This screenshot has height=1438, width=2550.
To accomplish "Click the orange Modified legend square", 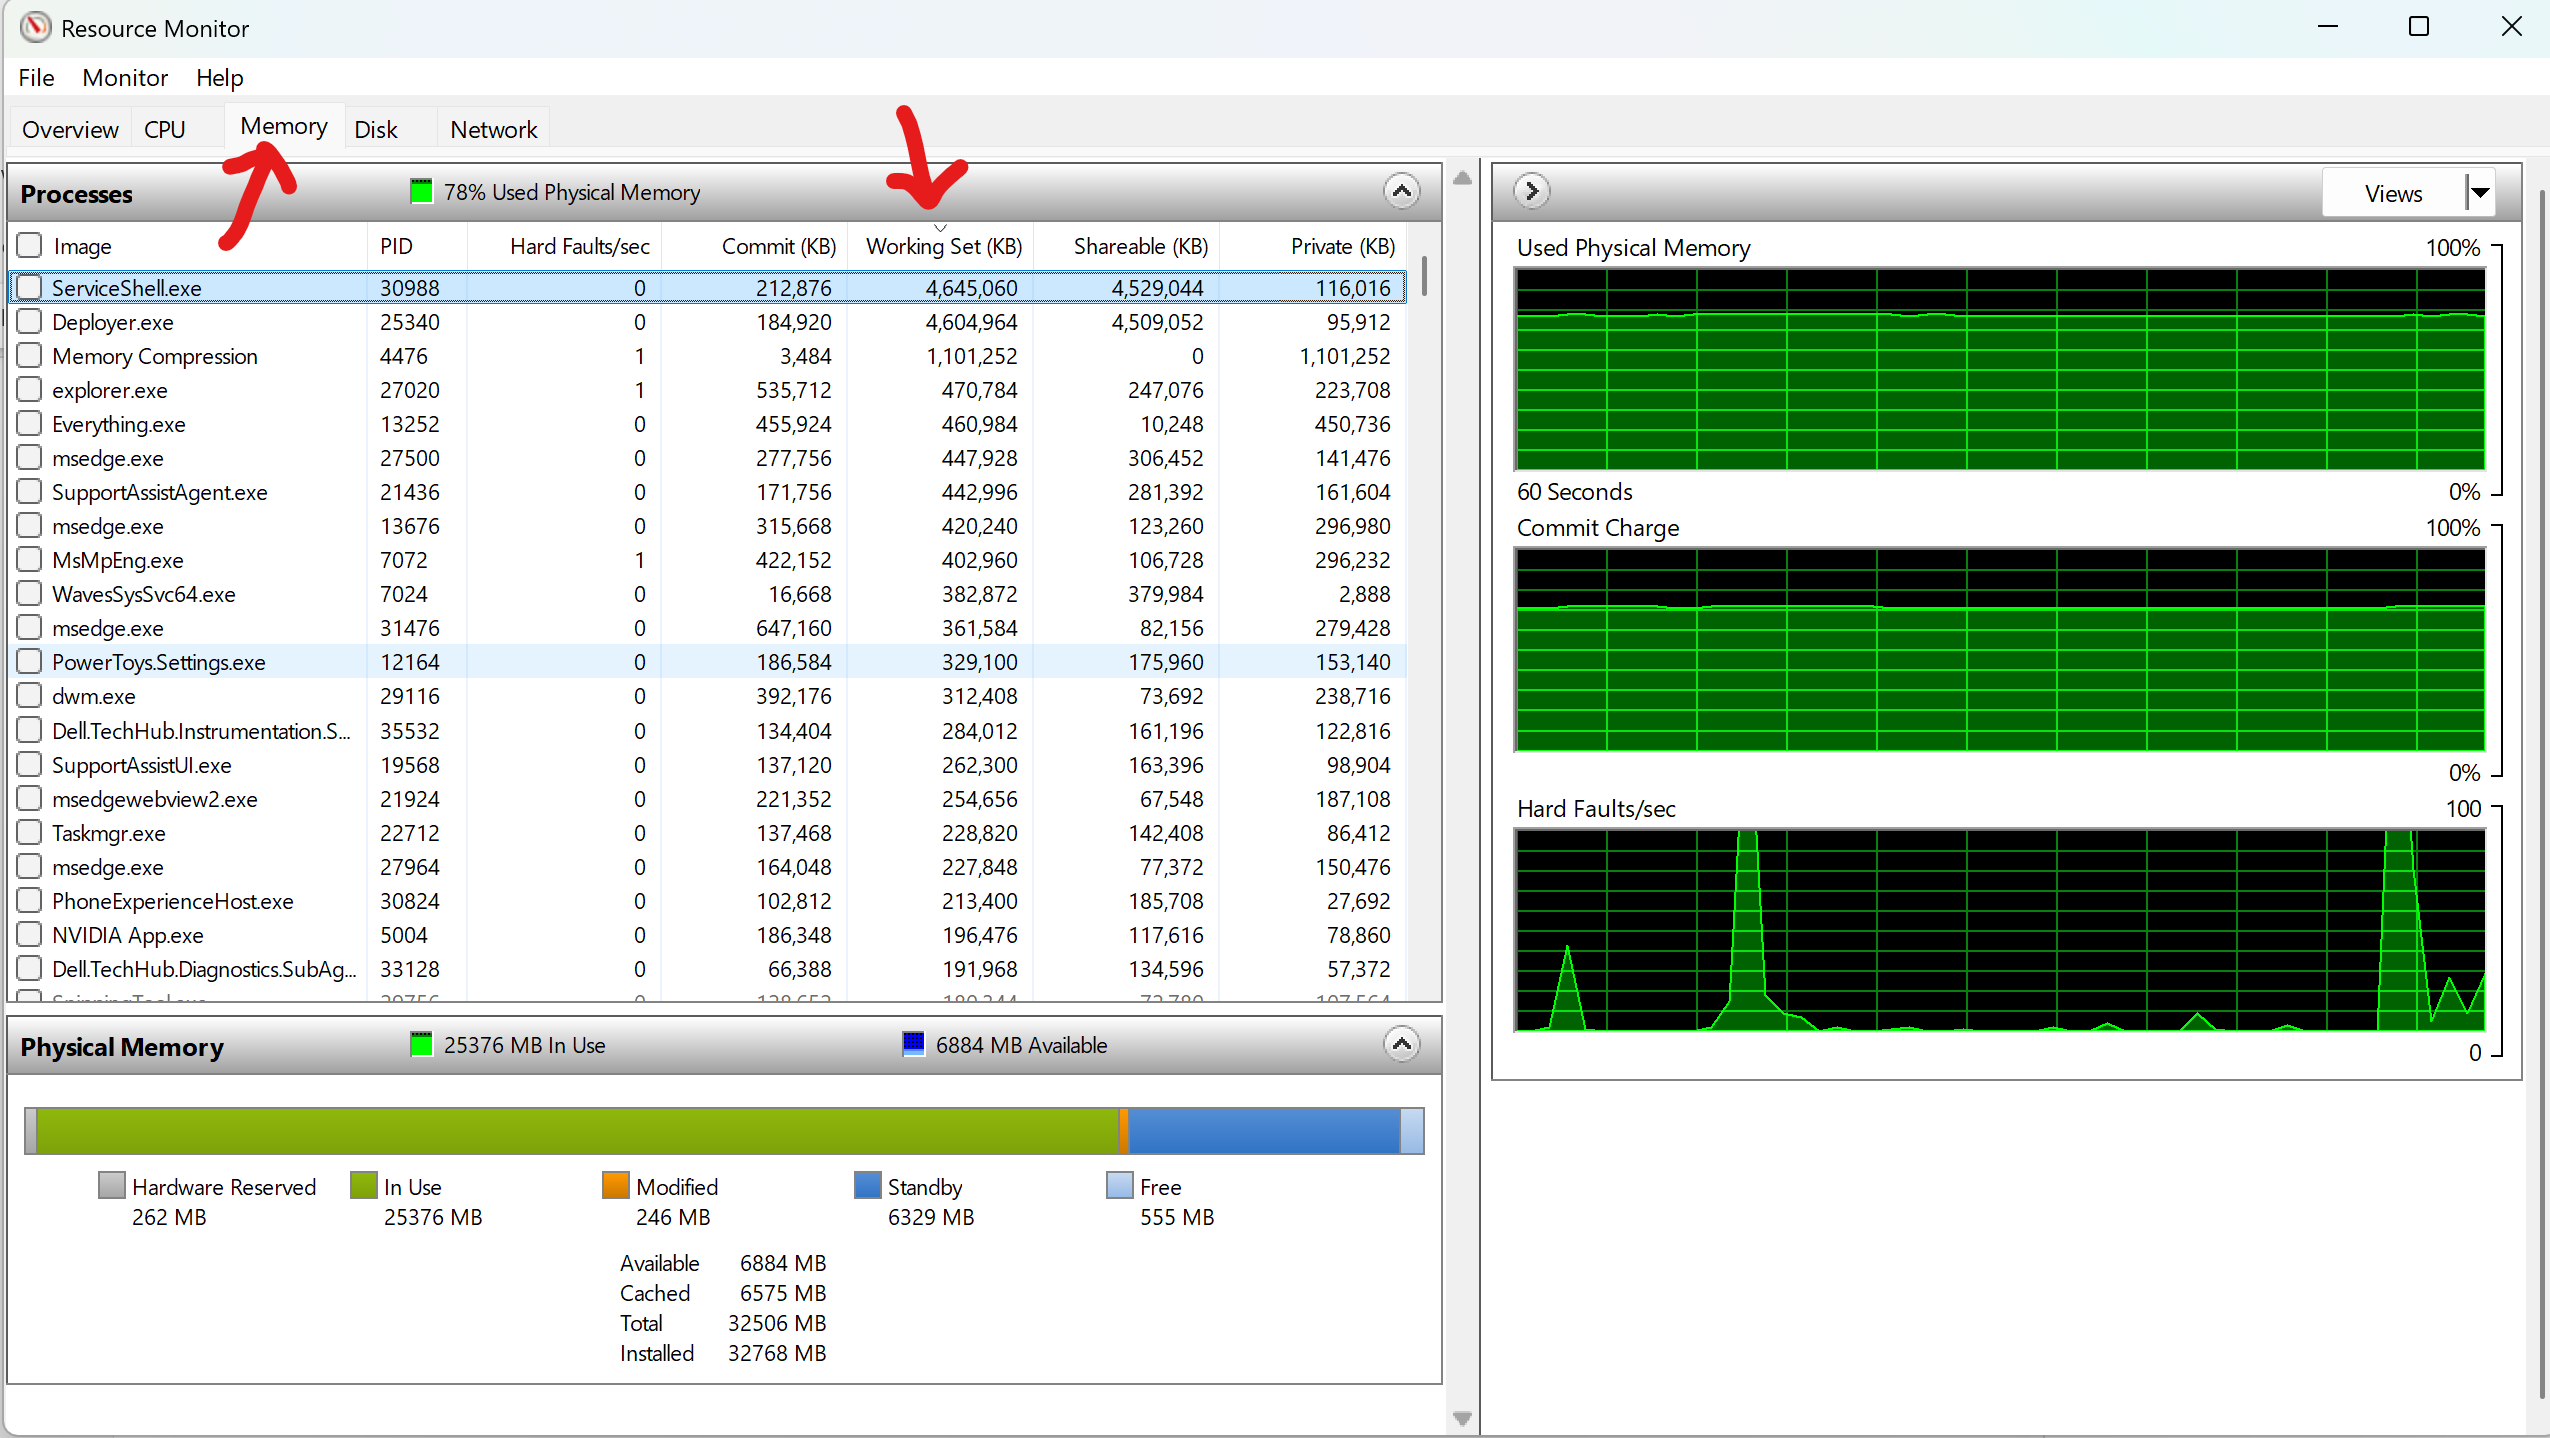I will point(615,1186).
